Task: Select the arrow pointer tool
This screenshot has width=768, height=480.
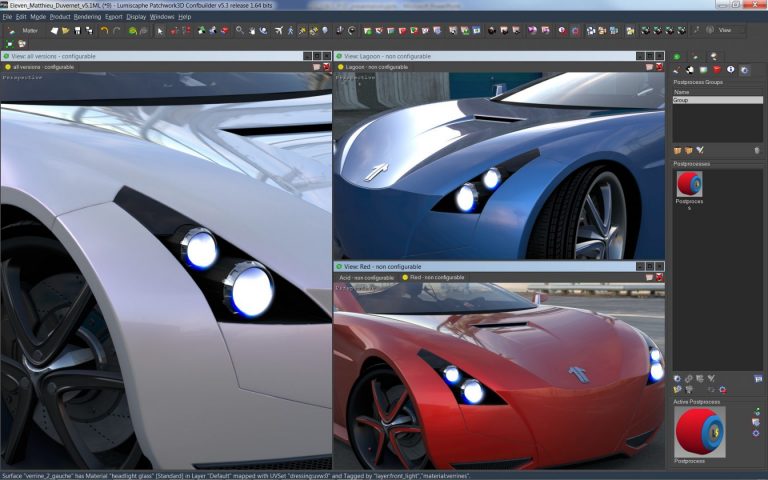Action: pyautogui.click(x=160, y=31)
